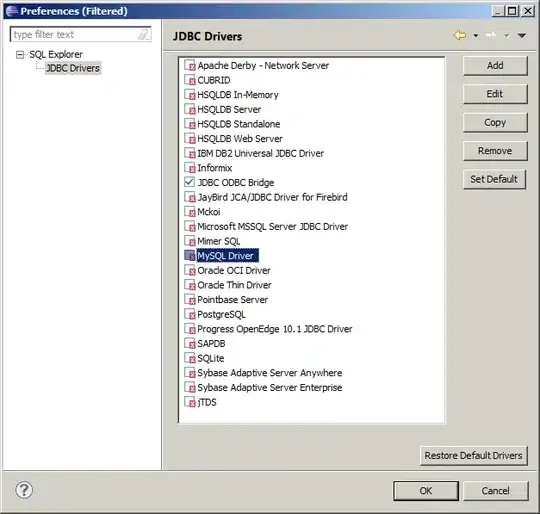Click the greyed forward navigation arrow
Screen dimensions: 540x514
[491, 35]
